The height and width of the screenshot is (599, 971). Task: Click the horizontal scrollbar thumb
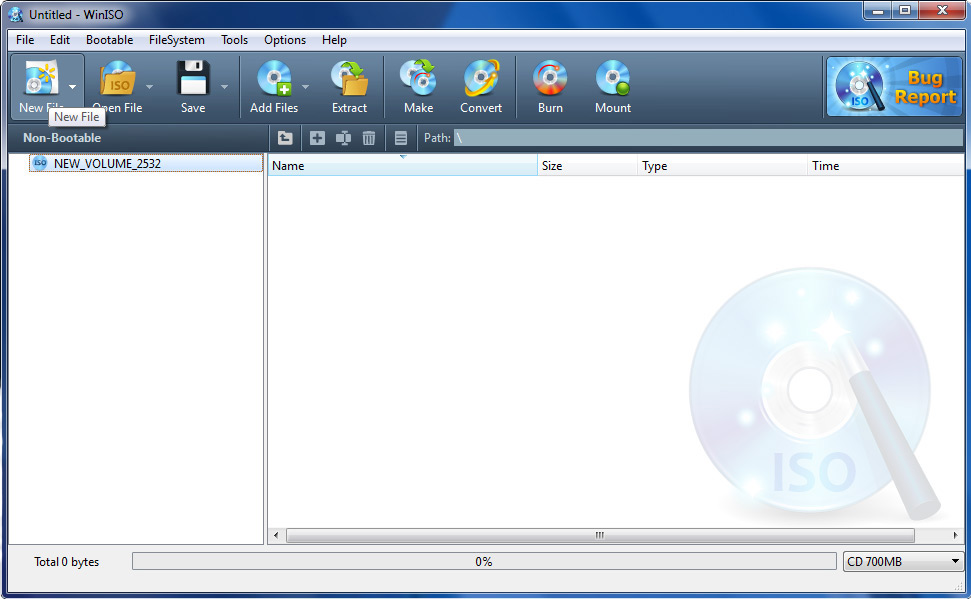pos(600,535)
